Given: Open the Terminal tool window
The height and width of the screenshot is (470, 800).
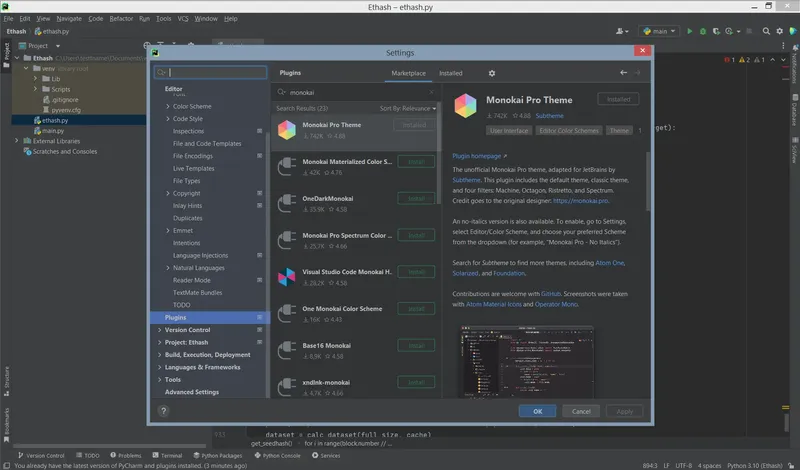Looking at the screenshot, I should click(x=167, y=455).
